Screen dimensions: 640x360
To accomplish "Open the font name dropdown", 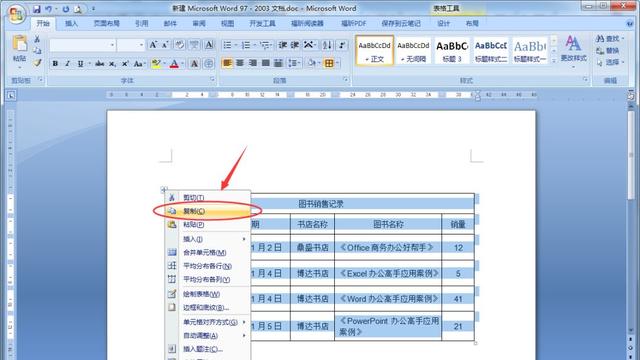I will point(112,45).
